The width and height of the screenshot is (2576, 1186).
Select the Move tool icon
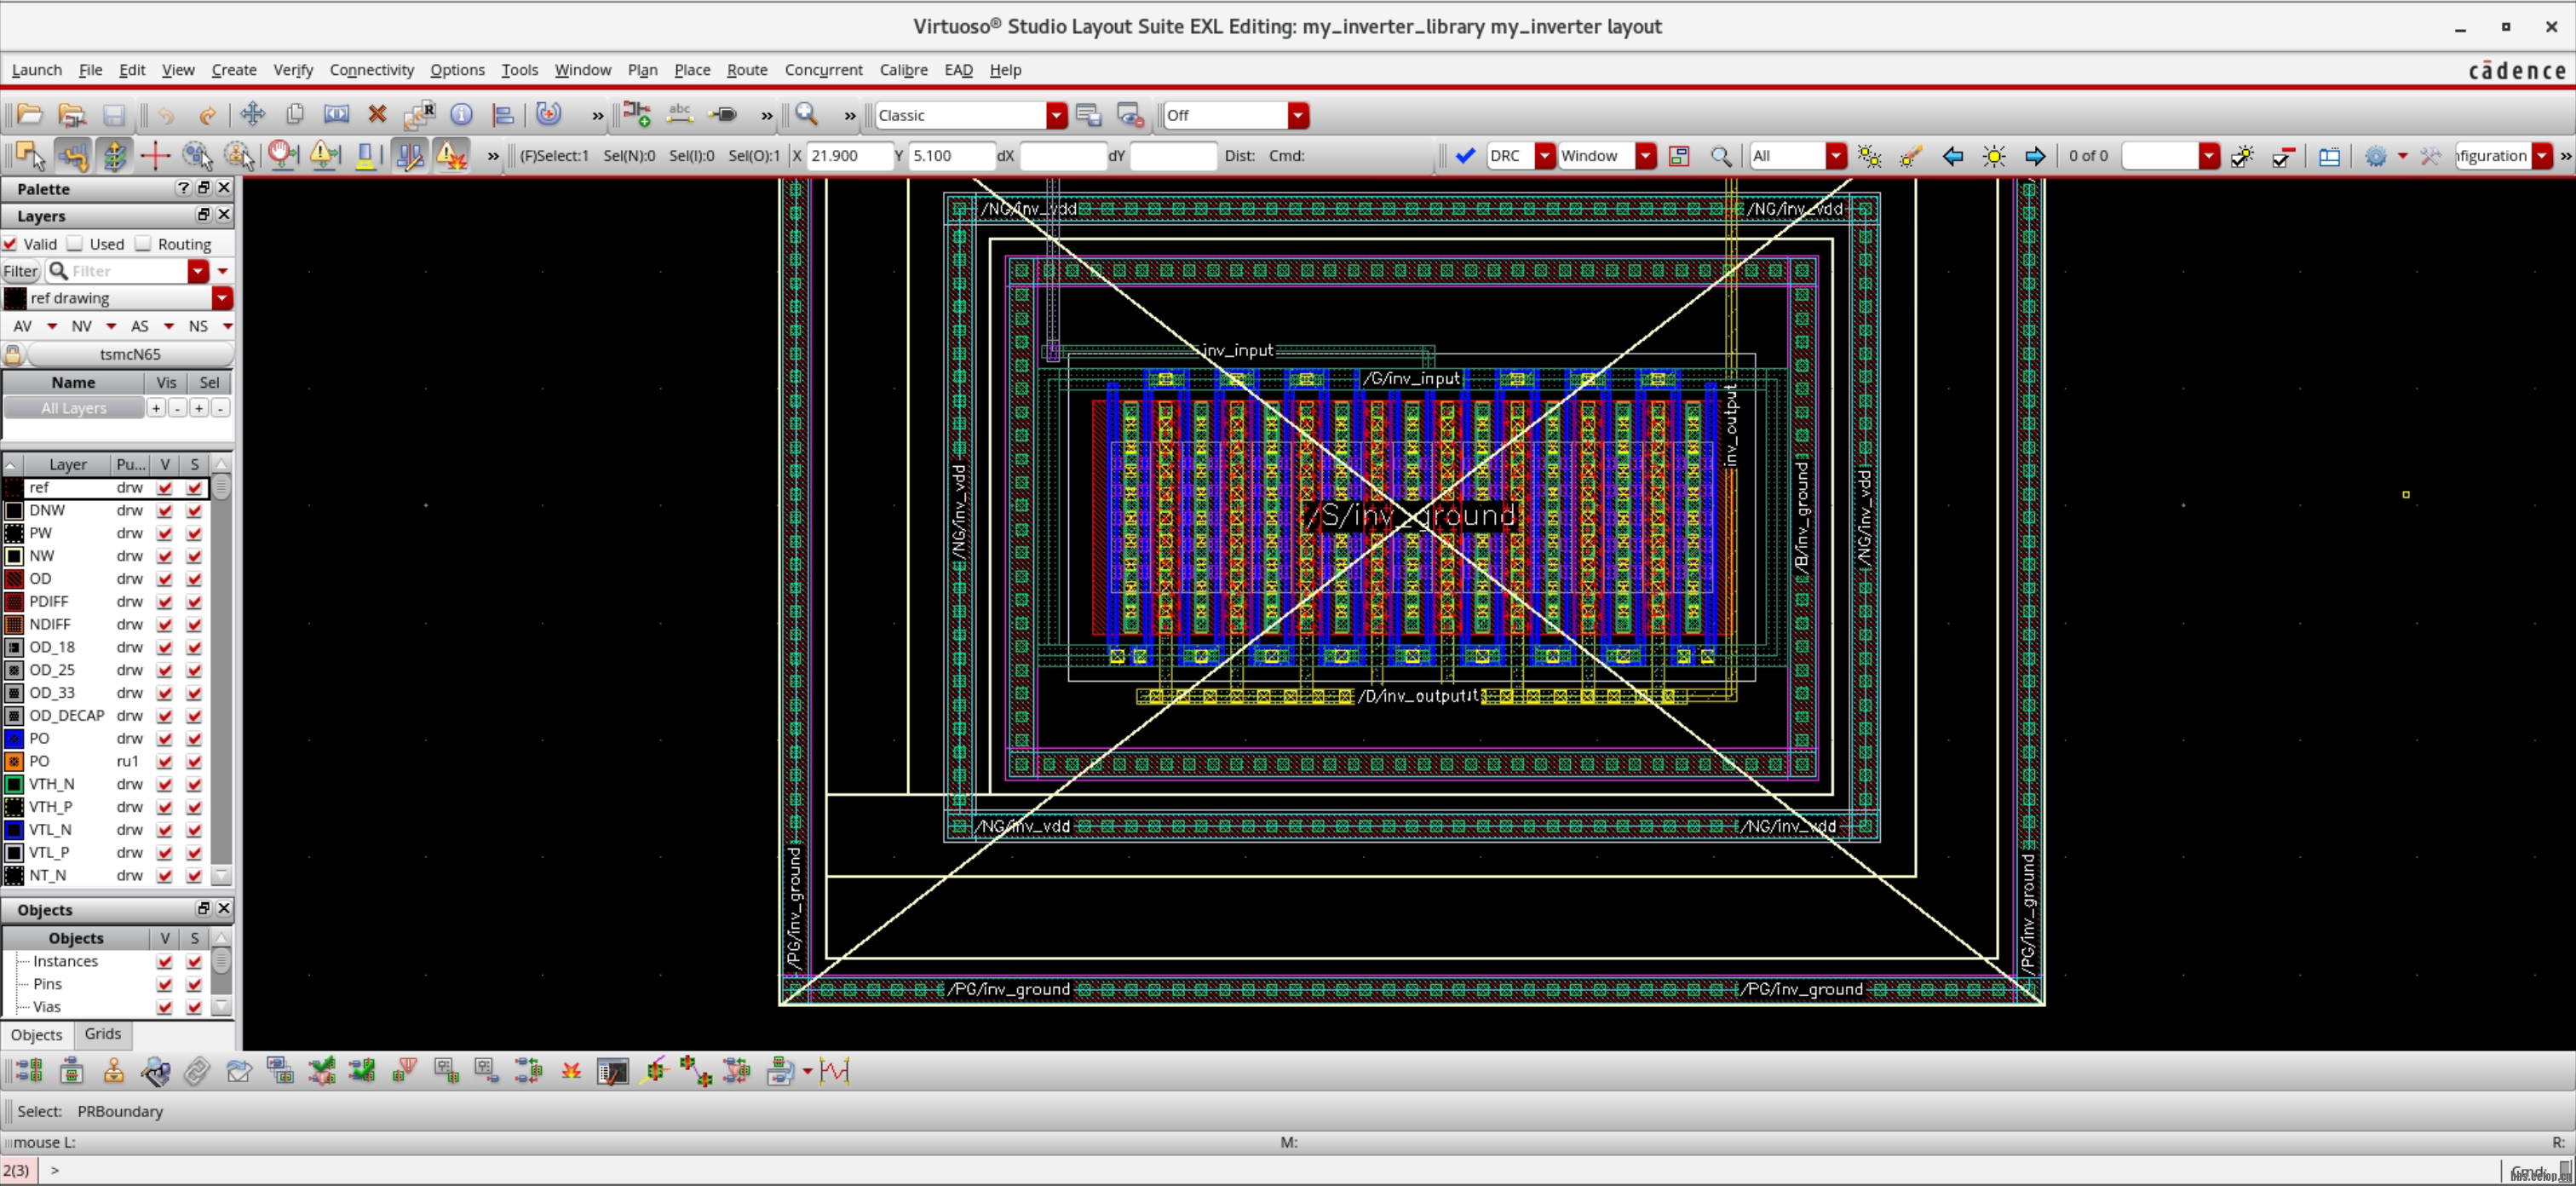252,115
